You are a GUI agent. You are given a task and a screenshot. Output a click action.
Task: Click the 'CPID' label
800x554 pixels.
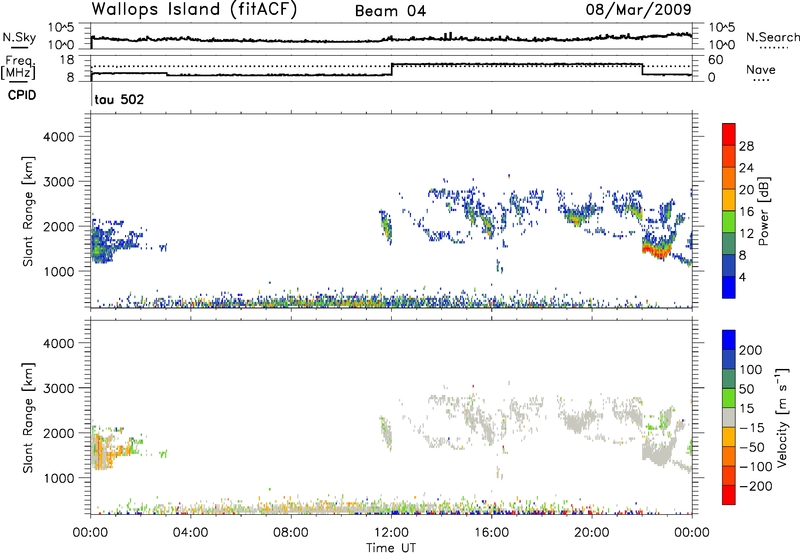pos(22,95)
